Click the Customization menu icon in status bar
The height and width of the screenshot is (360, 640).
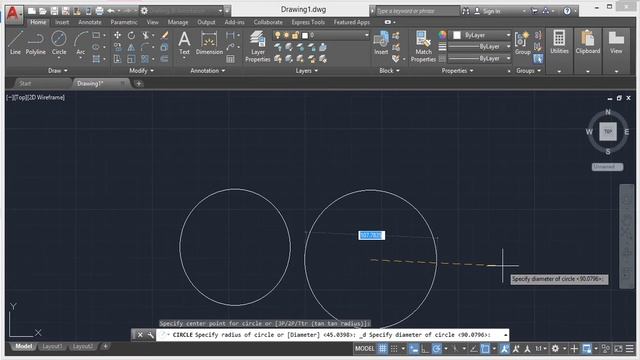pos(630,349)
